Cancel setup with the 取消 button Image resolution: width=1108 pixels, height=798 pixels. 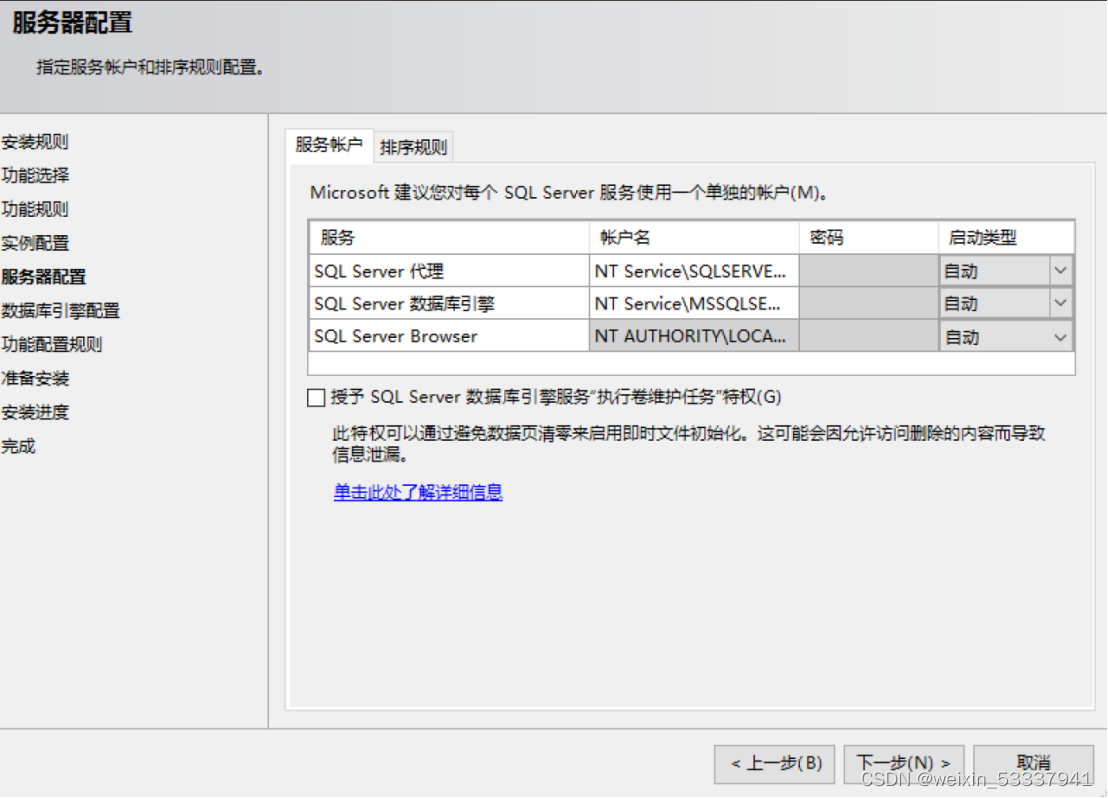[1033, 764]
